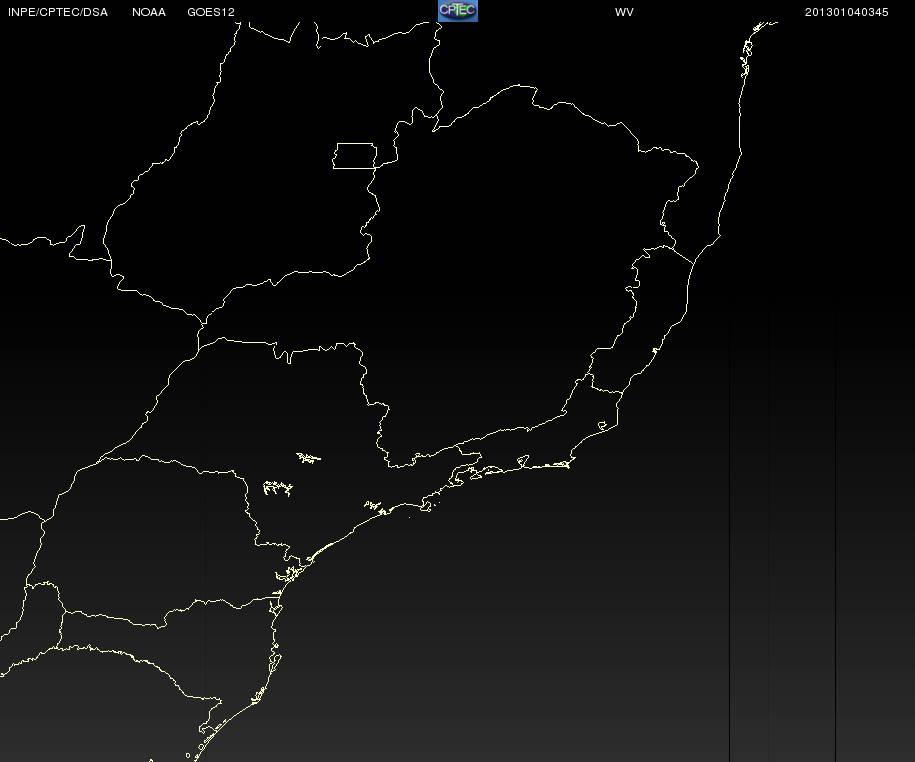Click the INPE/CPTEC/DSA header text
The height and width of the screenshot is (762, 915).
[x=58, y=12]
